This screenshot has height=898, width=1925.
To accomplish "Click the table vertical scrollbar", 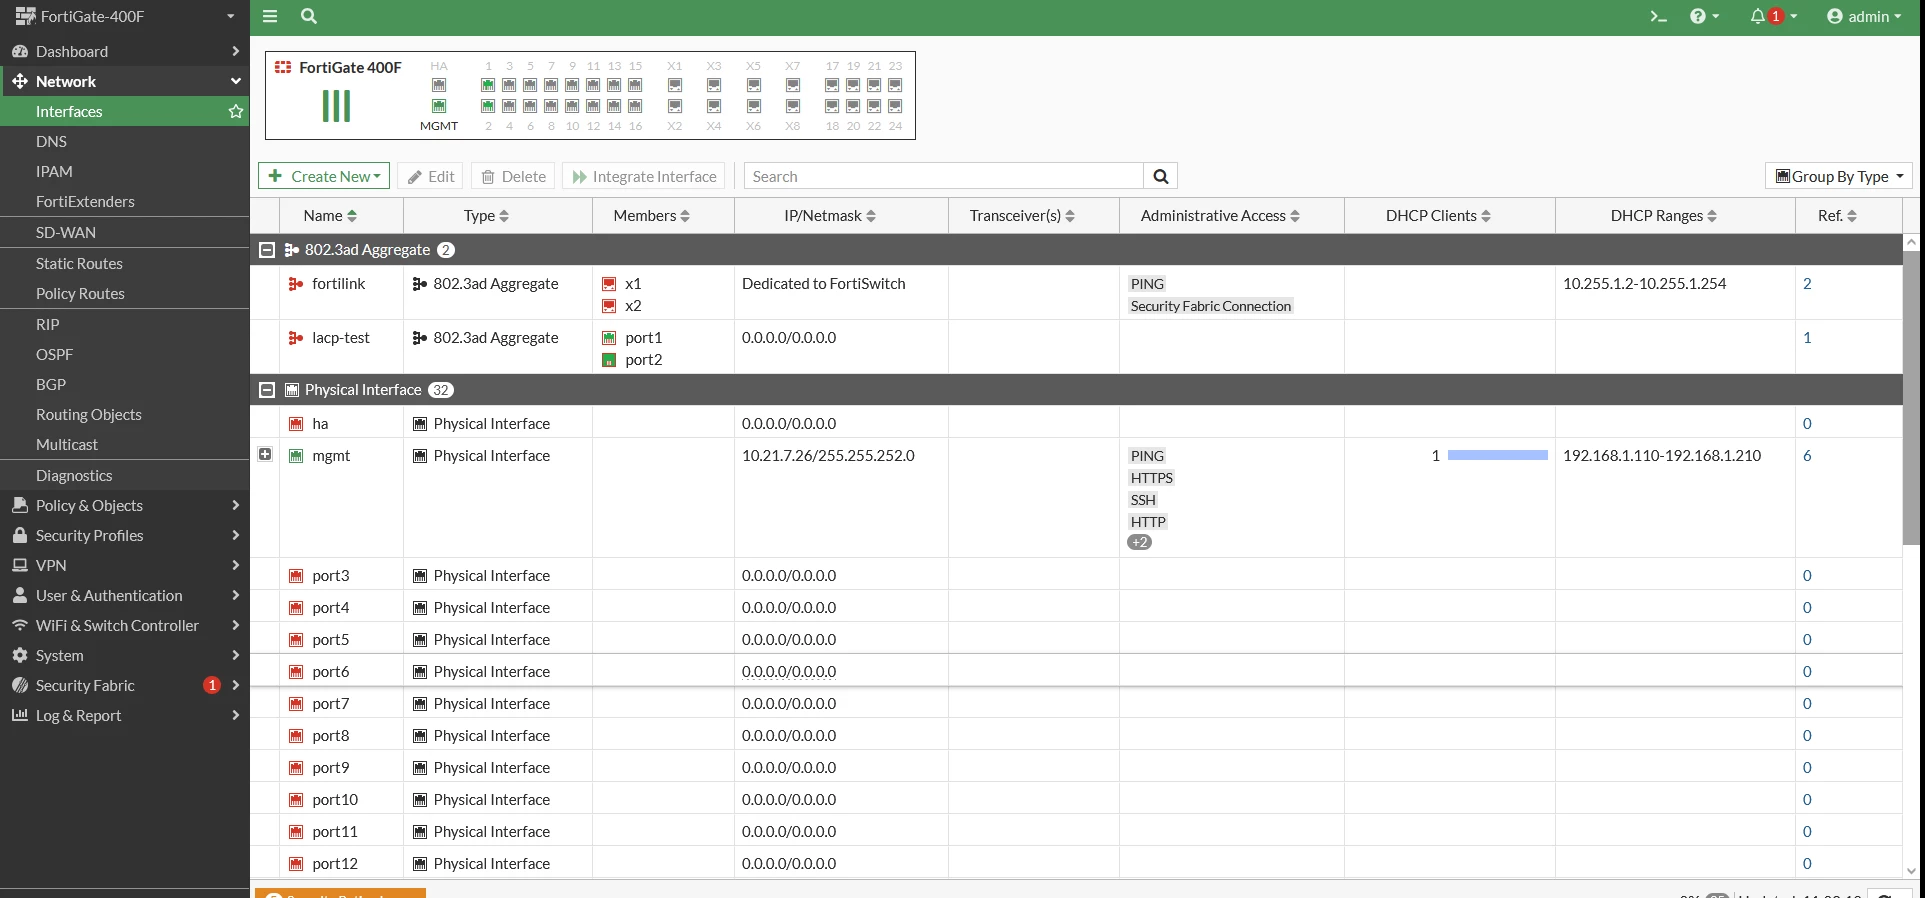I will coord(1911,397).
